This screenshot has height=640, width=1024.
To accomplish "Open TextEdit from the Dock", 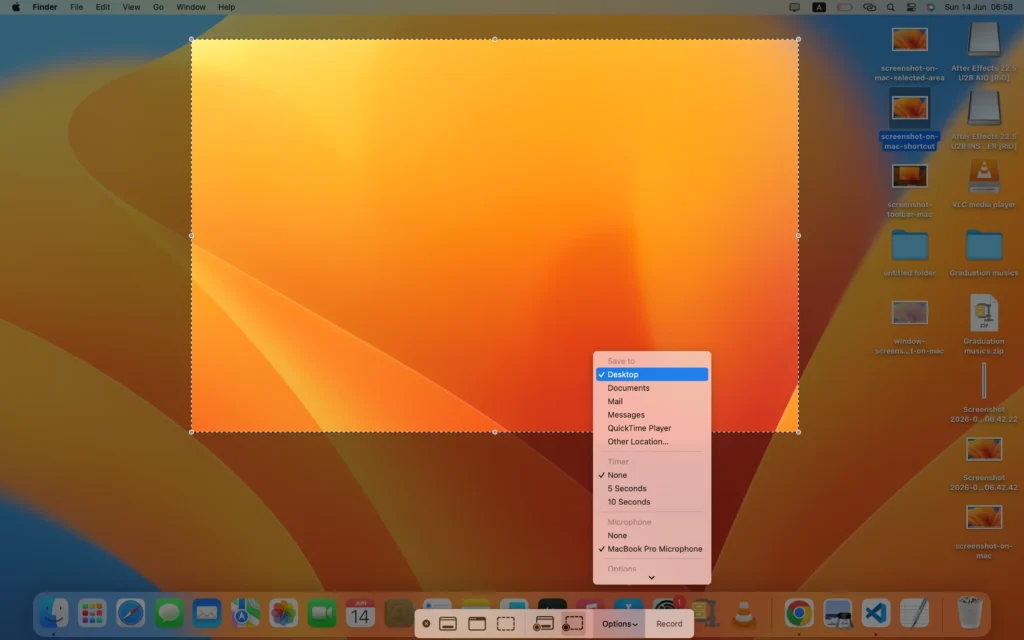I will [914, 614].
